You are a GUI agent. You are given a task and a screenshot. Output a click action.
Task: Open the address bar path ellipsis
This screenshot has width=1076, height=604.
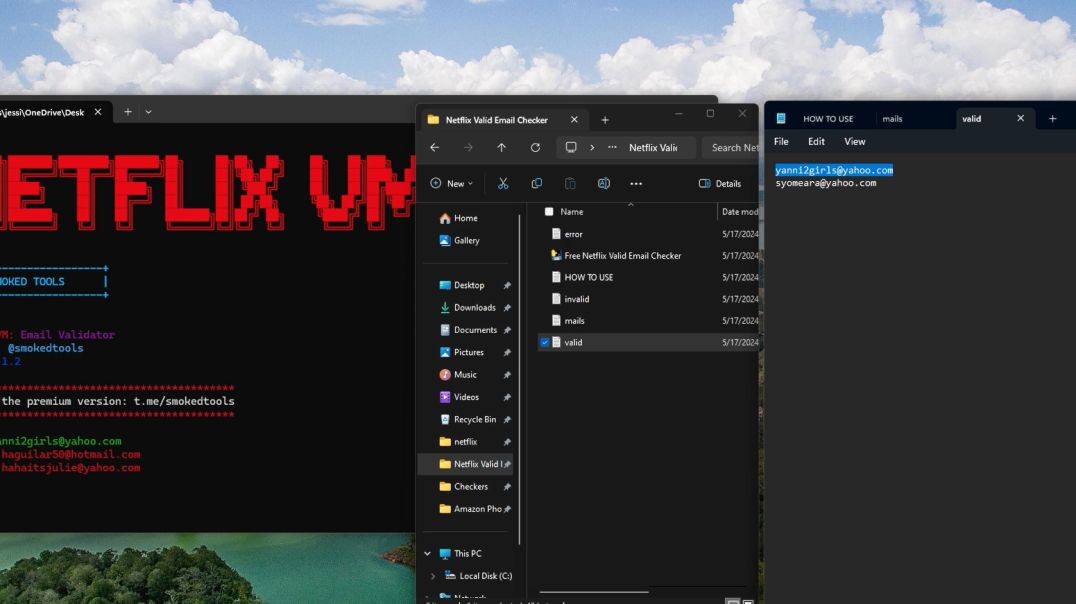pos(612,148)
